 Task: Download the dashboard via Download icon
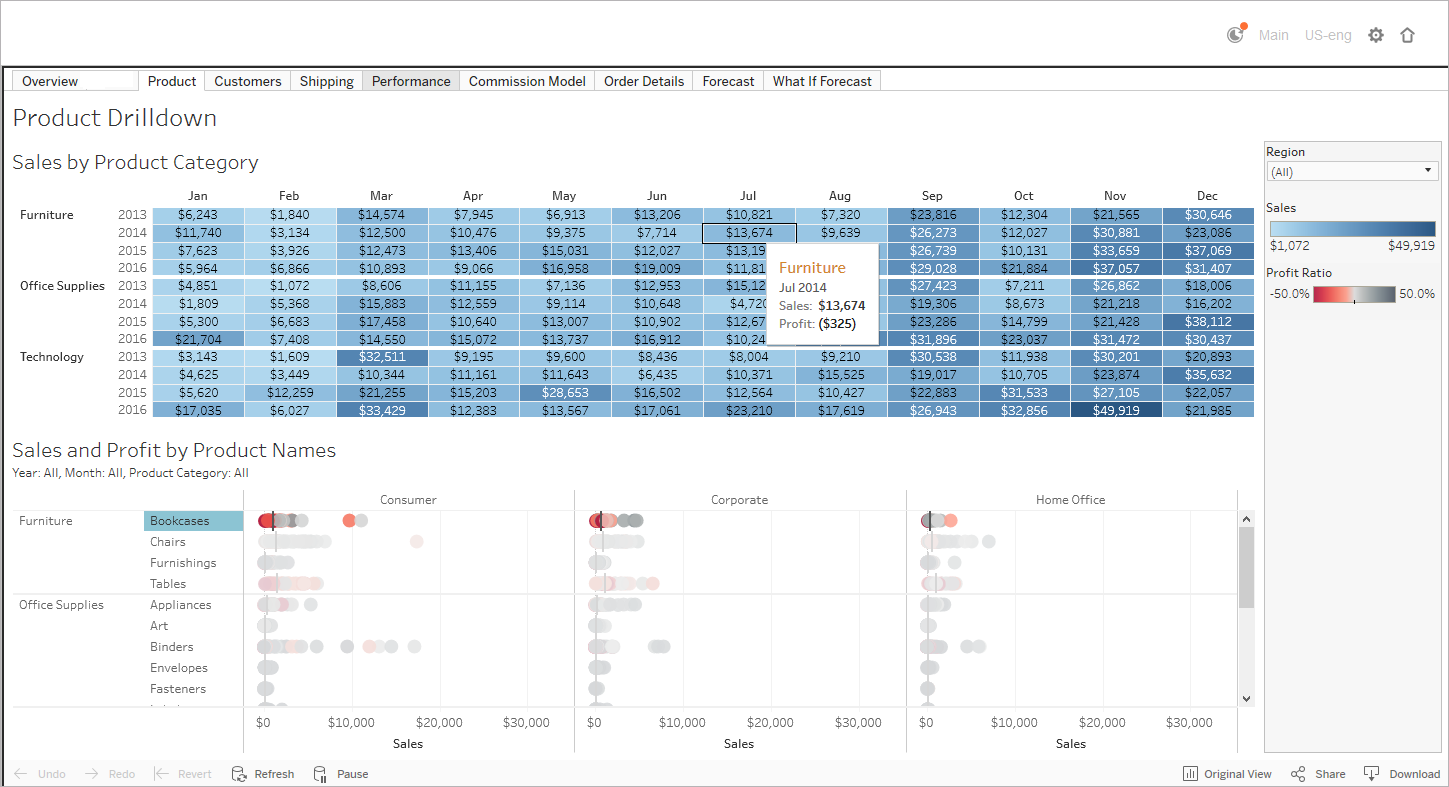pyautogui.click(x=1372, y=774)
